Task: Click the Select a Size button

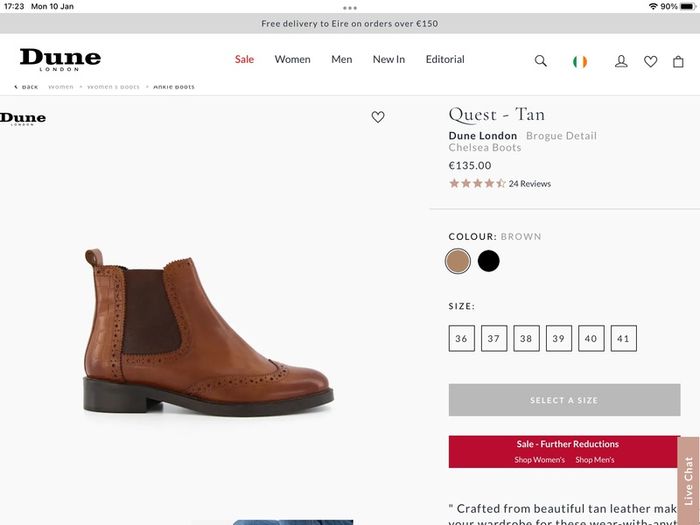Action: (564, 400)
